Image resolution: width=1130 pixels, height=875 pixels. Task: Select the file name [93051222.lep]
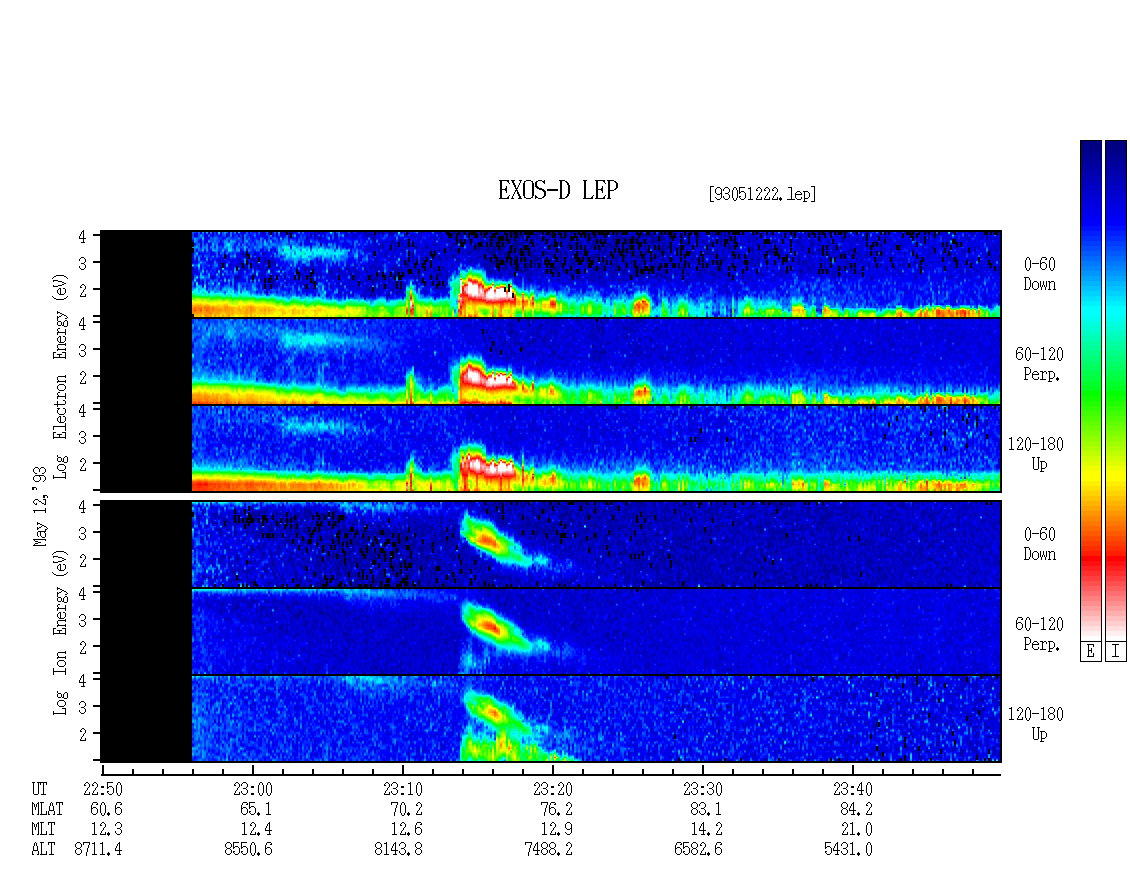762,194
